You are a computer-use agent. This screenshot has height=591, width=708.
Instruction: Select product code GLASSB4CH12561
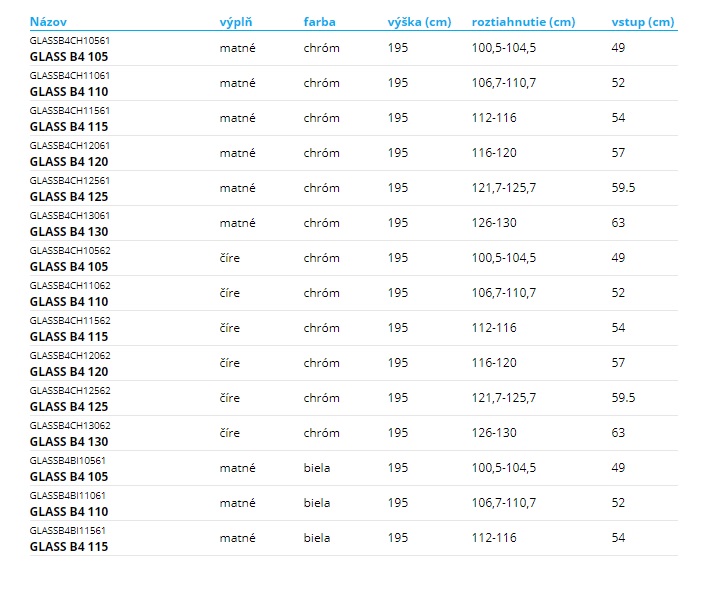coord(70,181)
